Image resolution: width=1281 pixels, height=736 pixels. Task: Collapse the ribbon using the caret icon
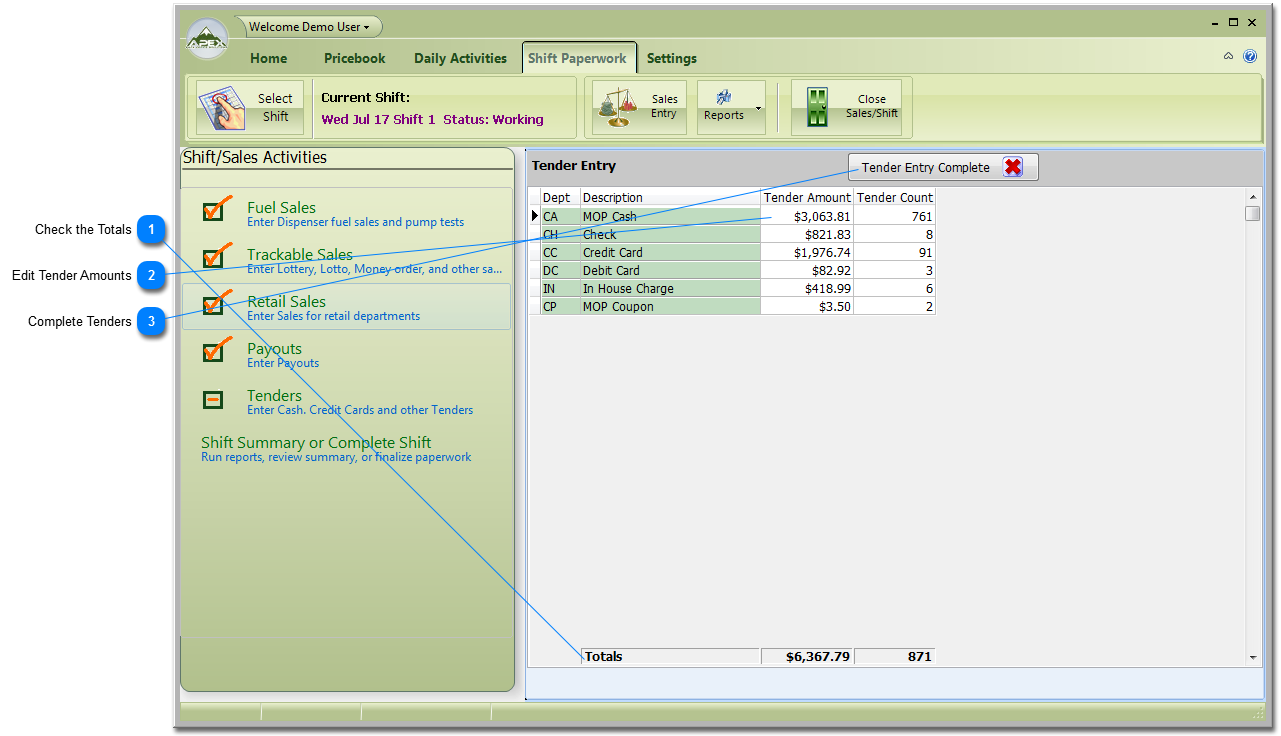coord(1229,57)
